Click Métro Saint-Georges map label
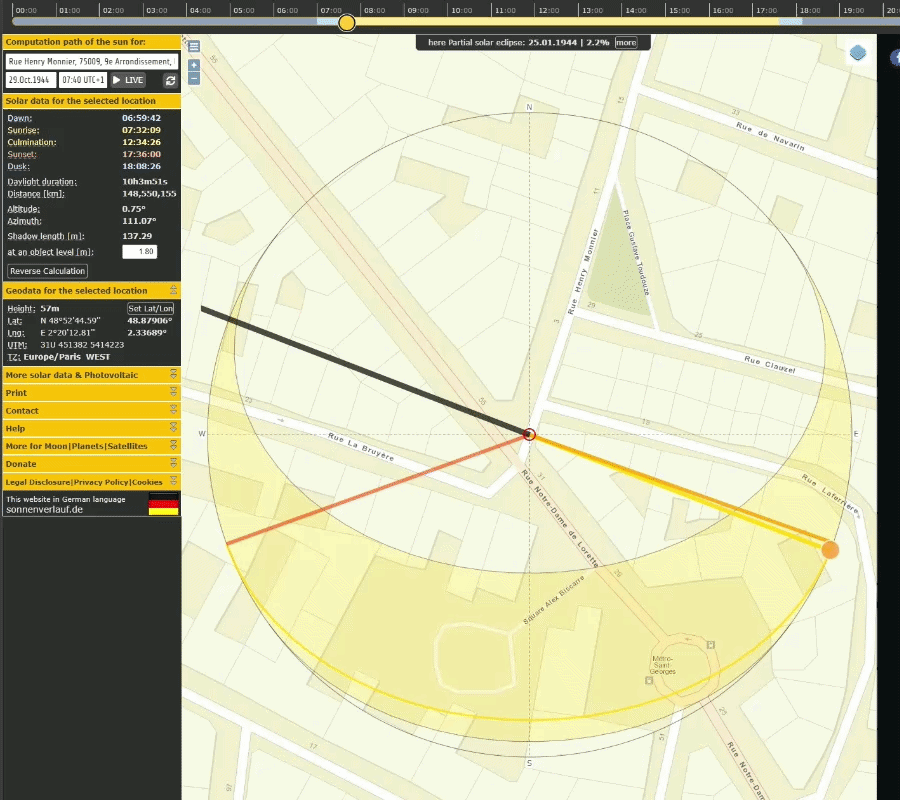900x800 pixels. (x=662, y=665)
